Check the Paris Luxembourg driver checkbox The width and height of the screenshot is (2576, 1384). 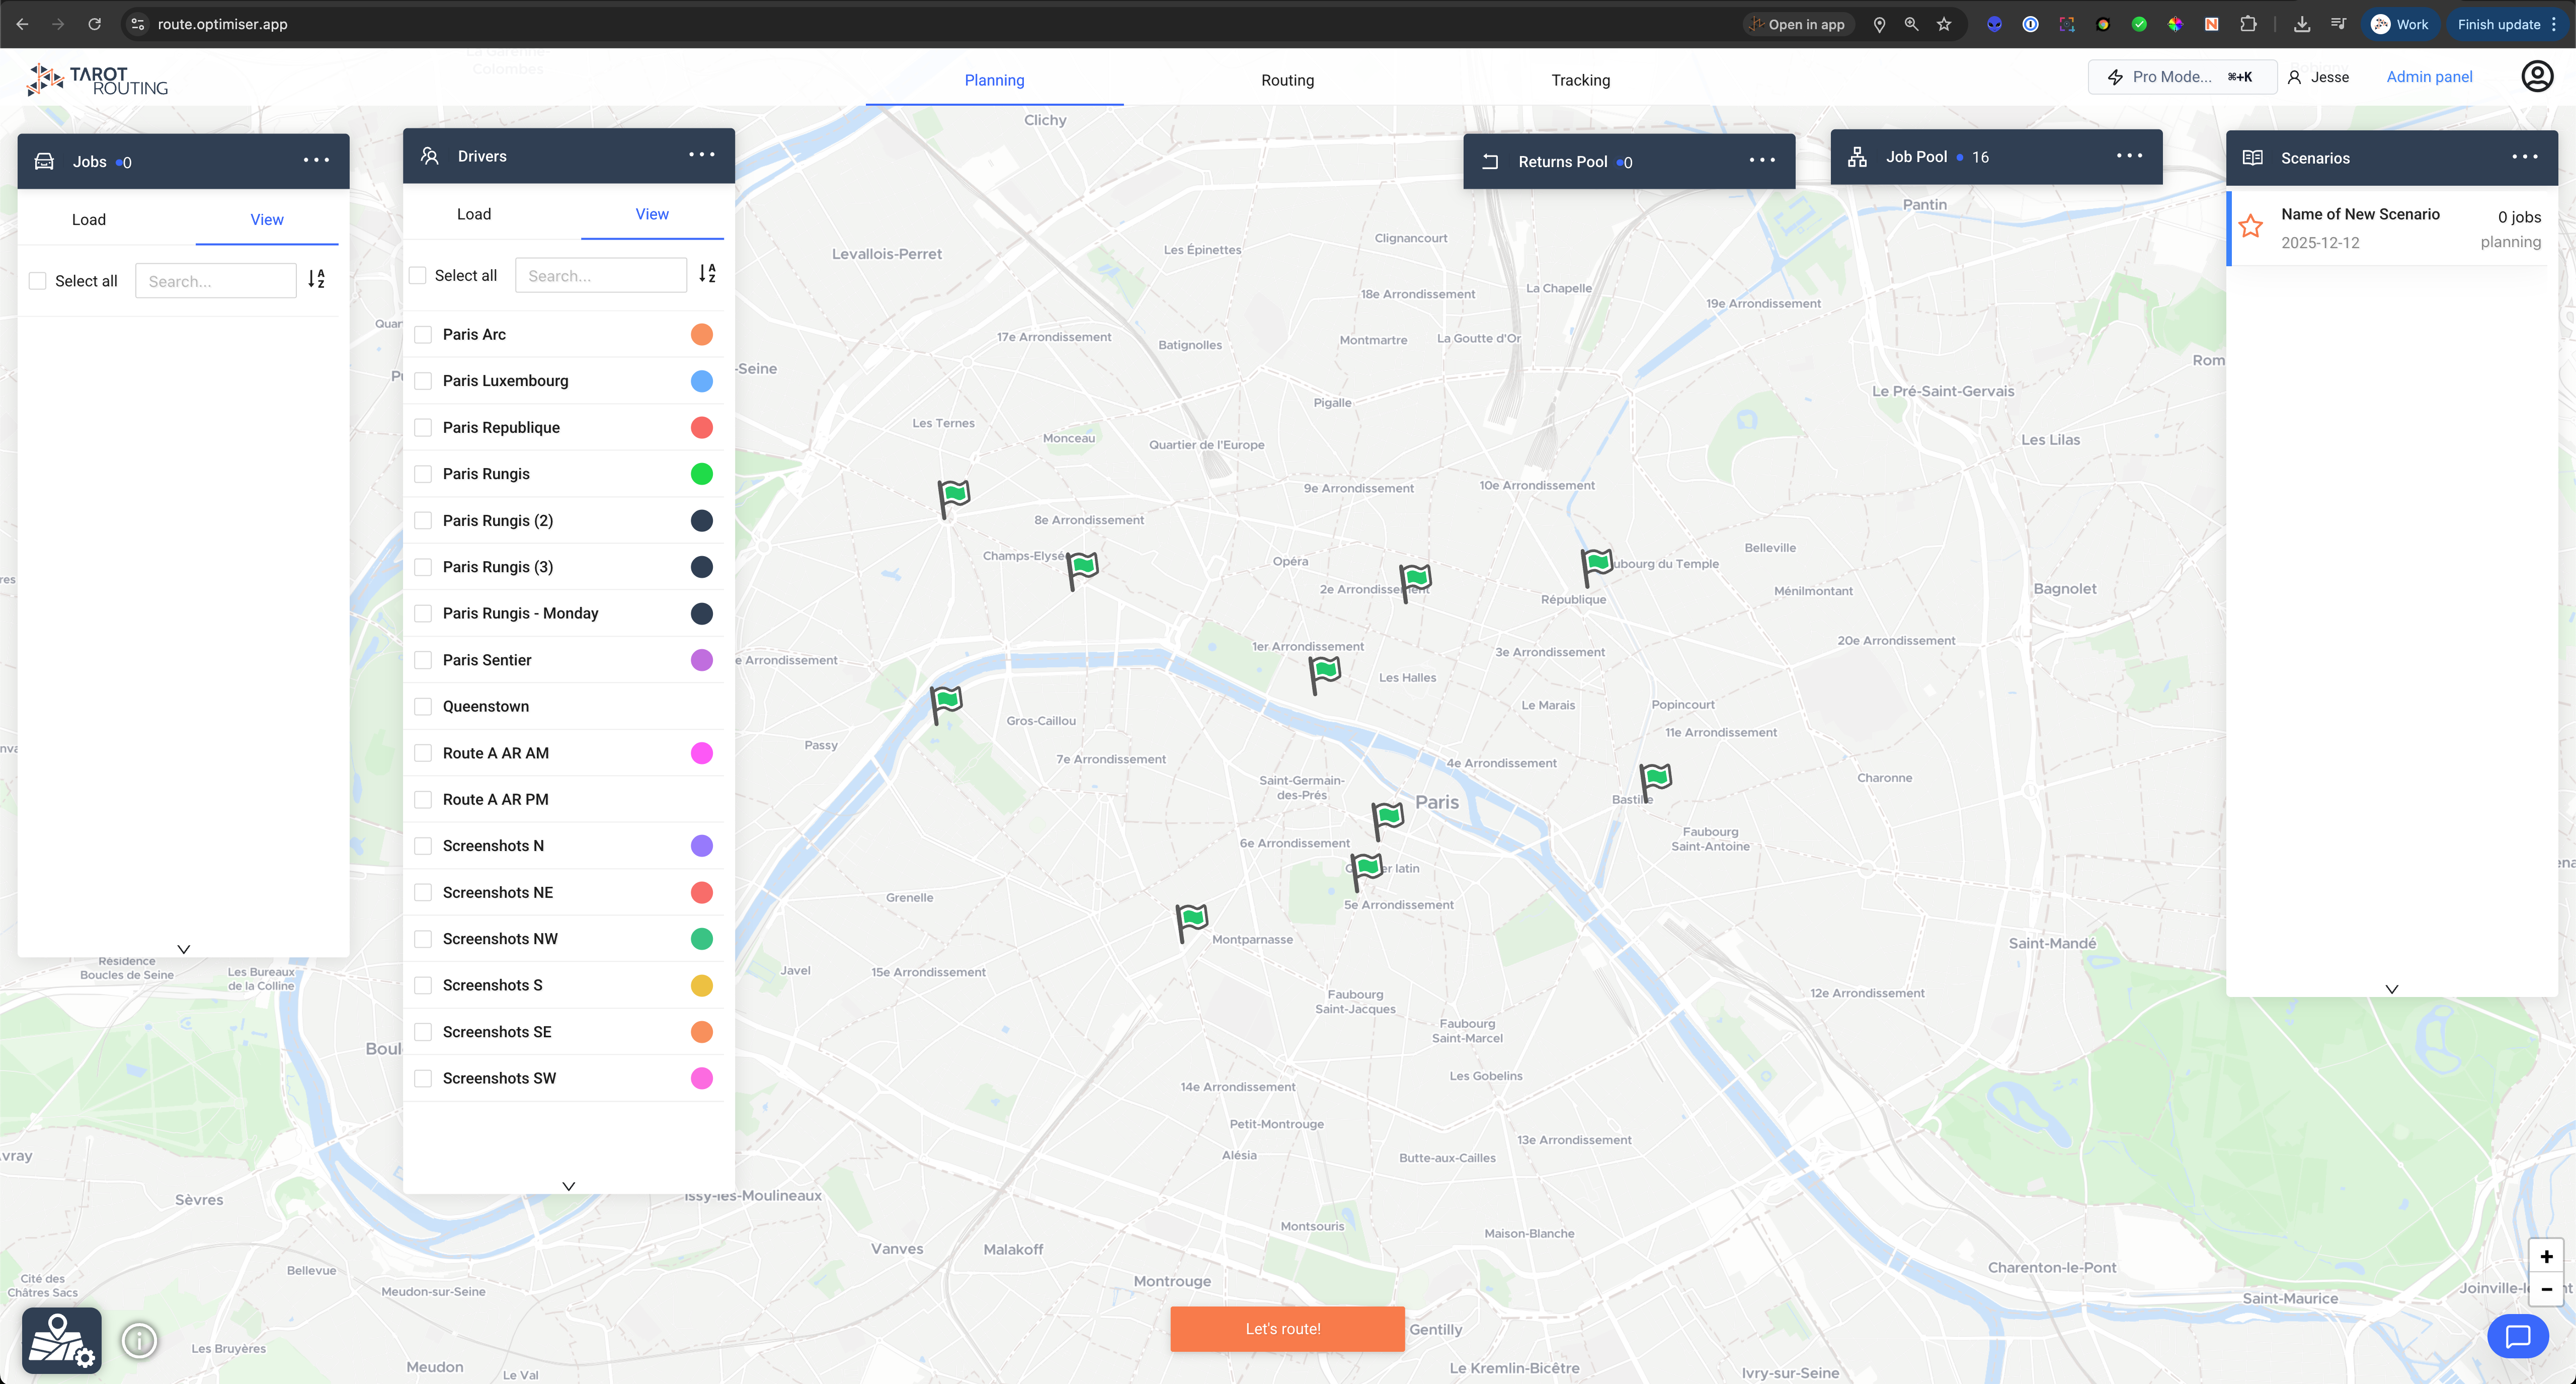coord(423,381)
